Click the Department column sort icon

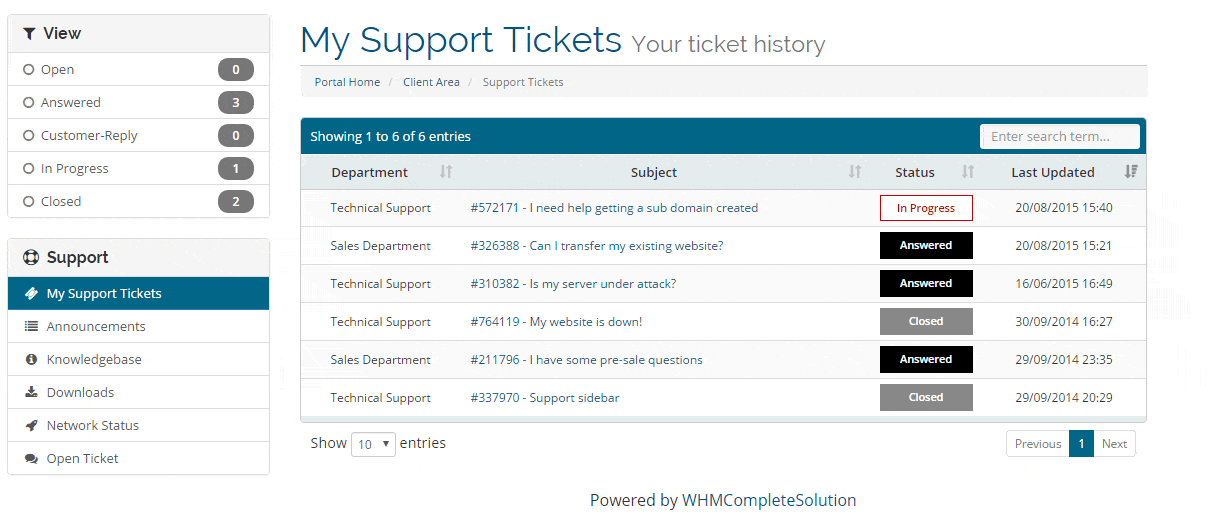click(446, 172)
